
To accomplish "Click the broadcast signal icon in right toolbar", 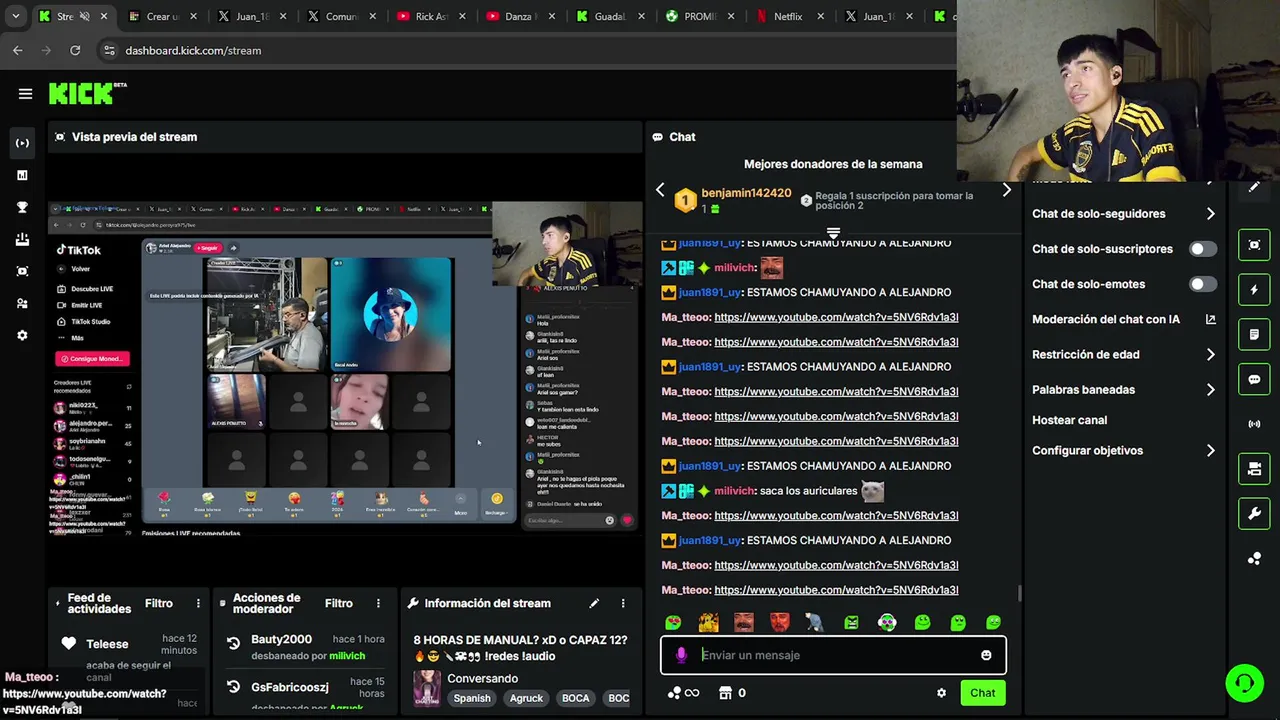I will 1254,424.
